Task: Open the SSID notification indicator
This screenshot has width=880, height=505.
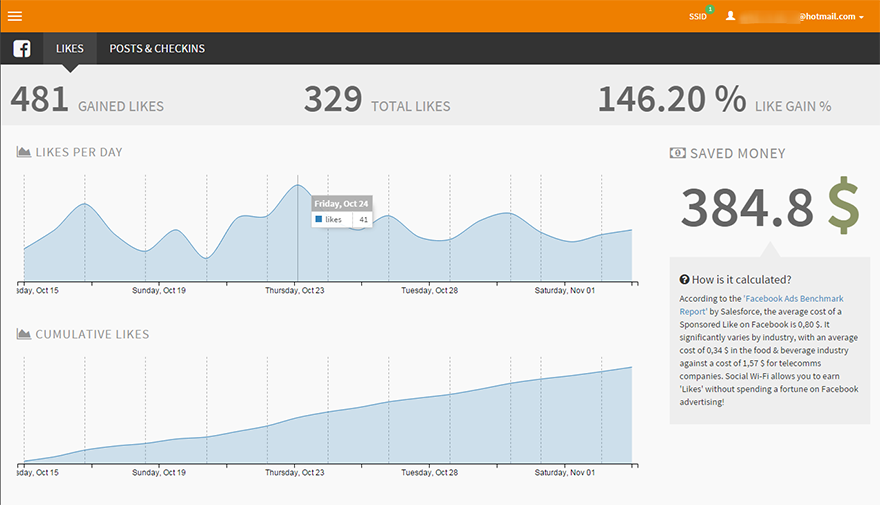Action: (x=698, y=17)
